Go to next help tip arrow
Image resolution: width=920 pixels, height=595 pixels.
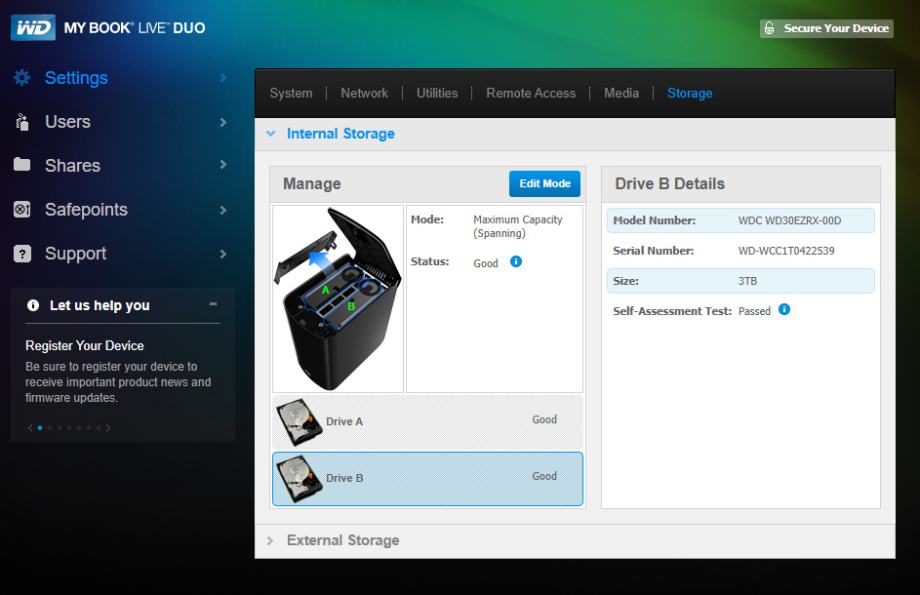[x=108, y=428]
